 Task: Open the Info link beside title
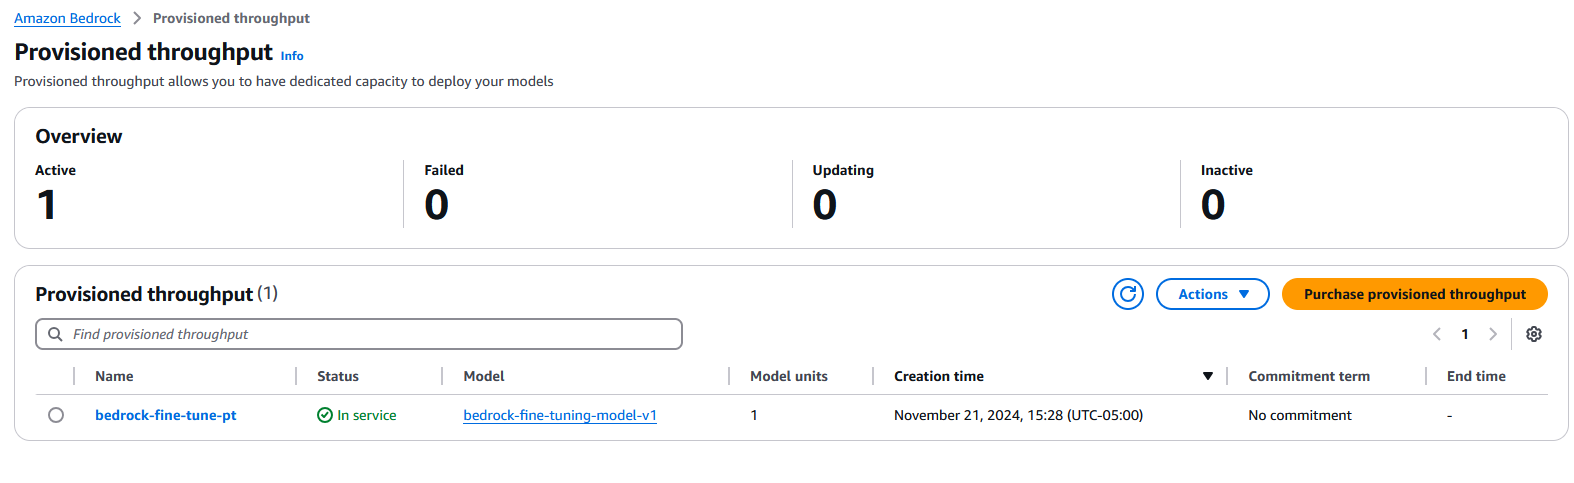coord(292,56)
